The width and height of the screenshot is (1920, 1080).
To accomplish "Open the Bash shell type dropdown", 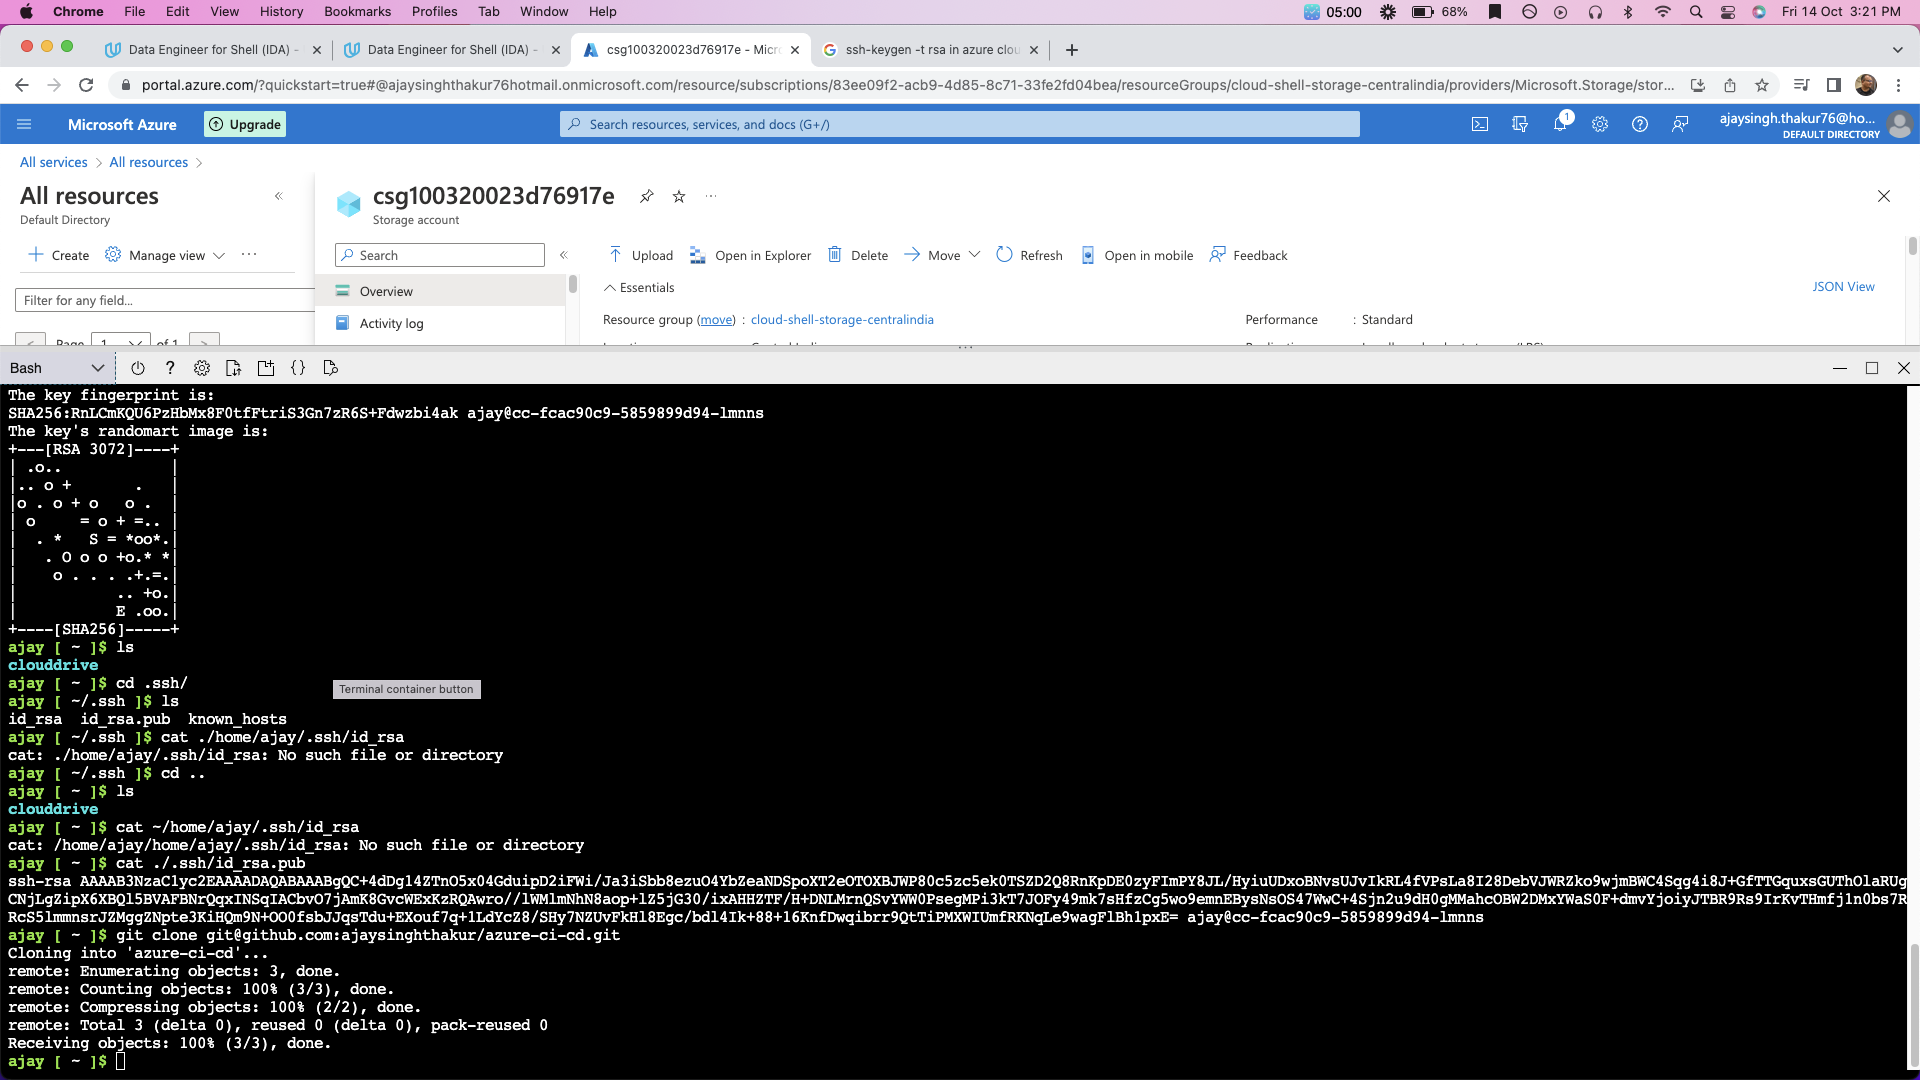I will click(x=57, y=368).
